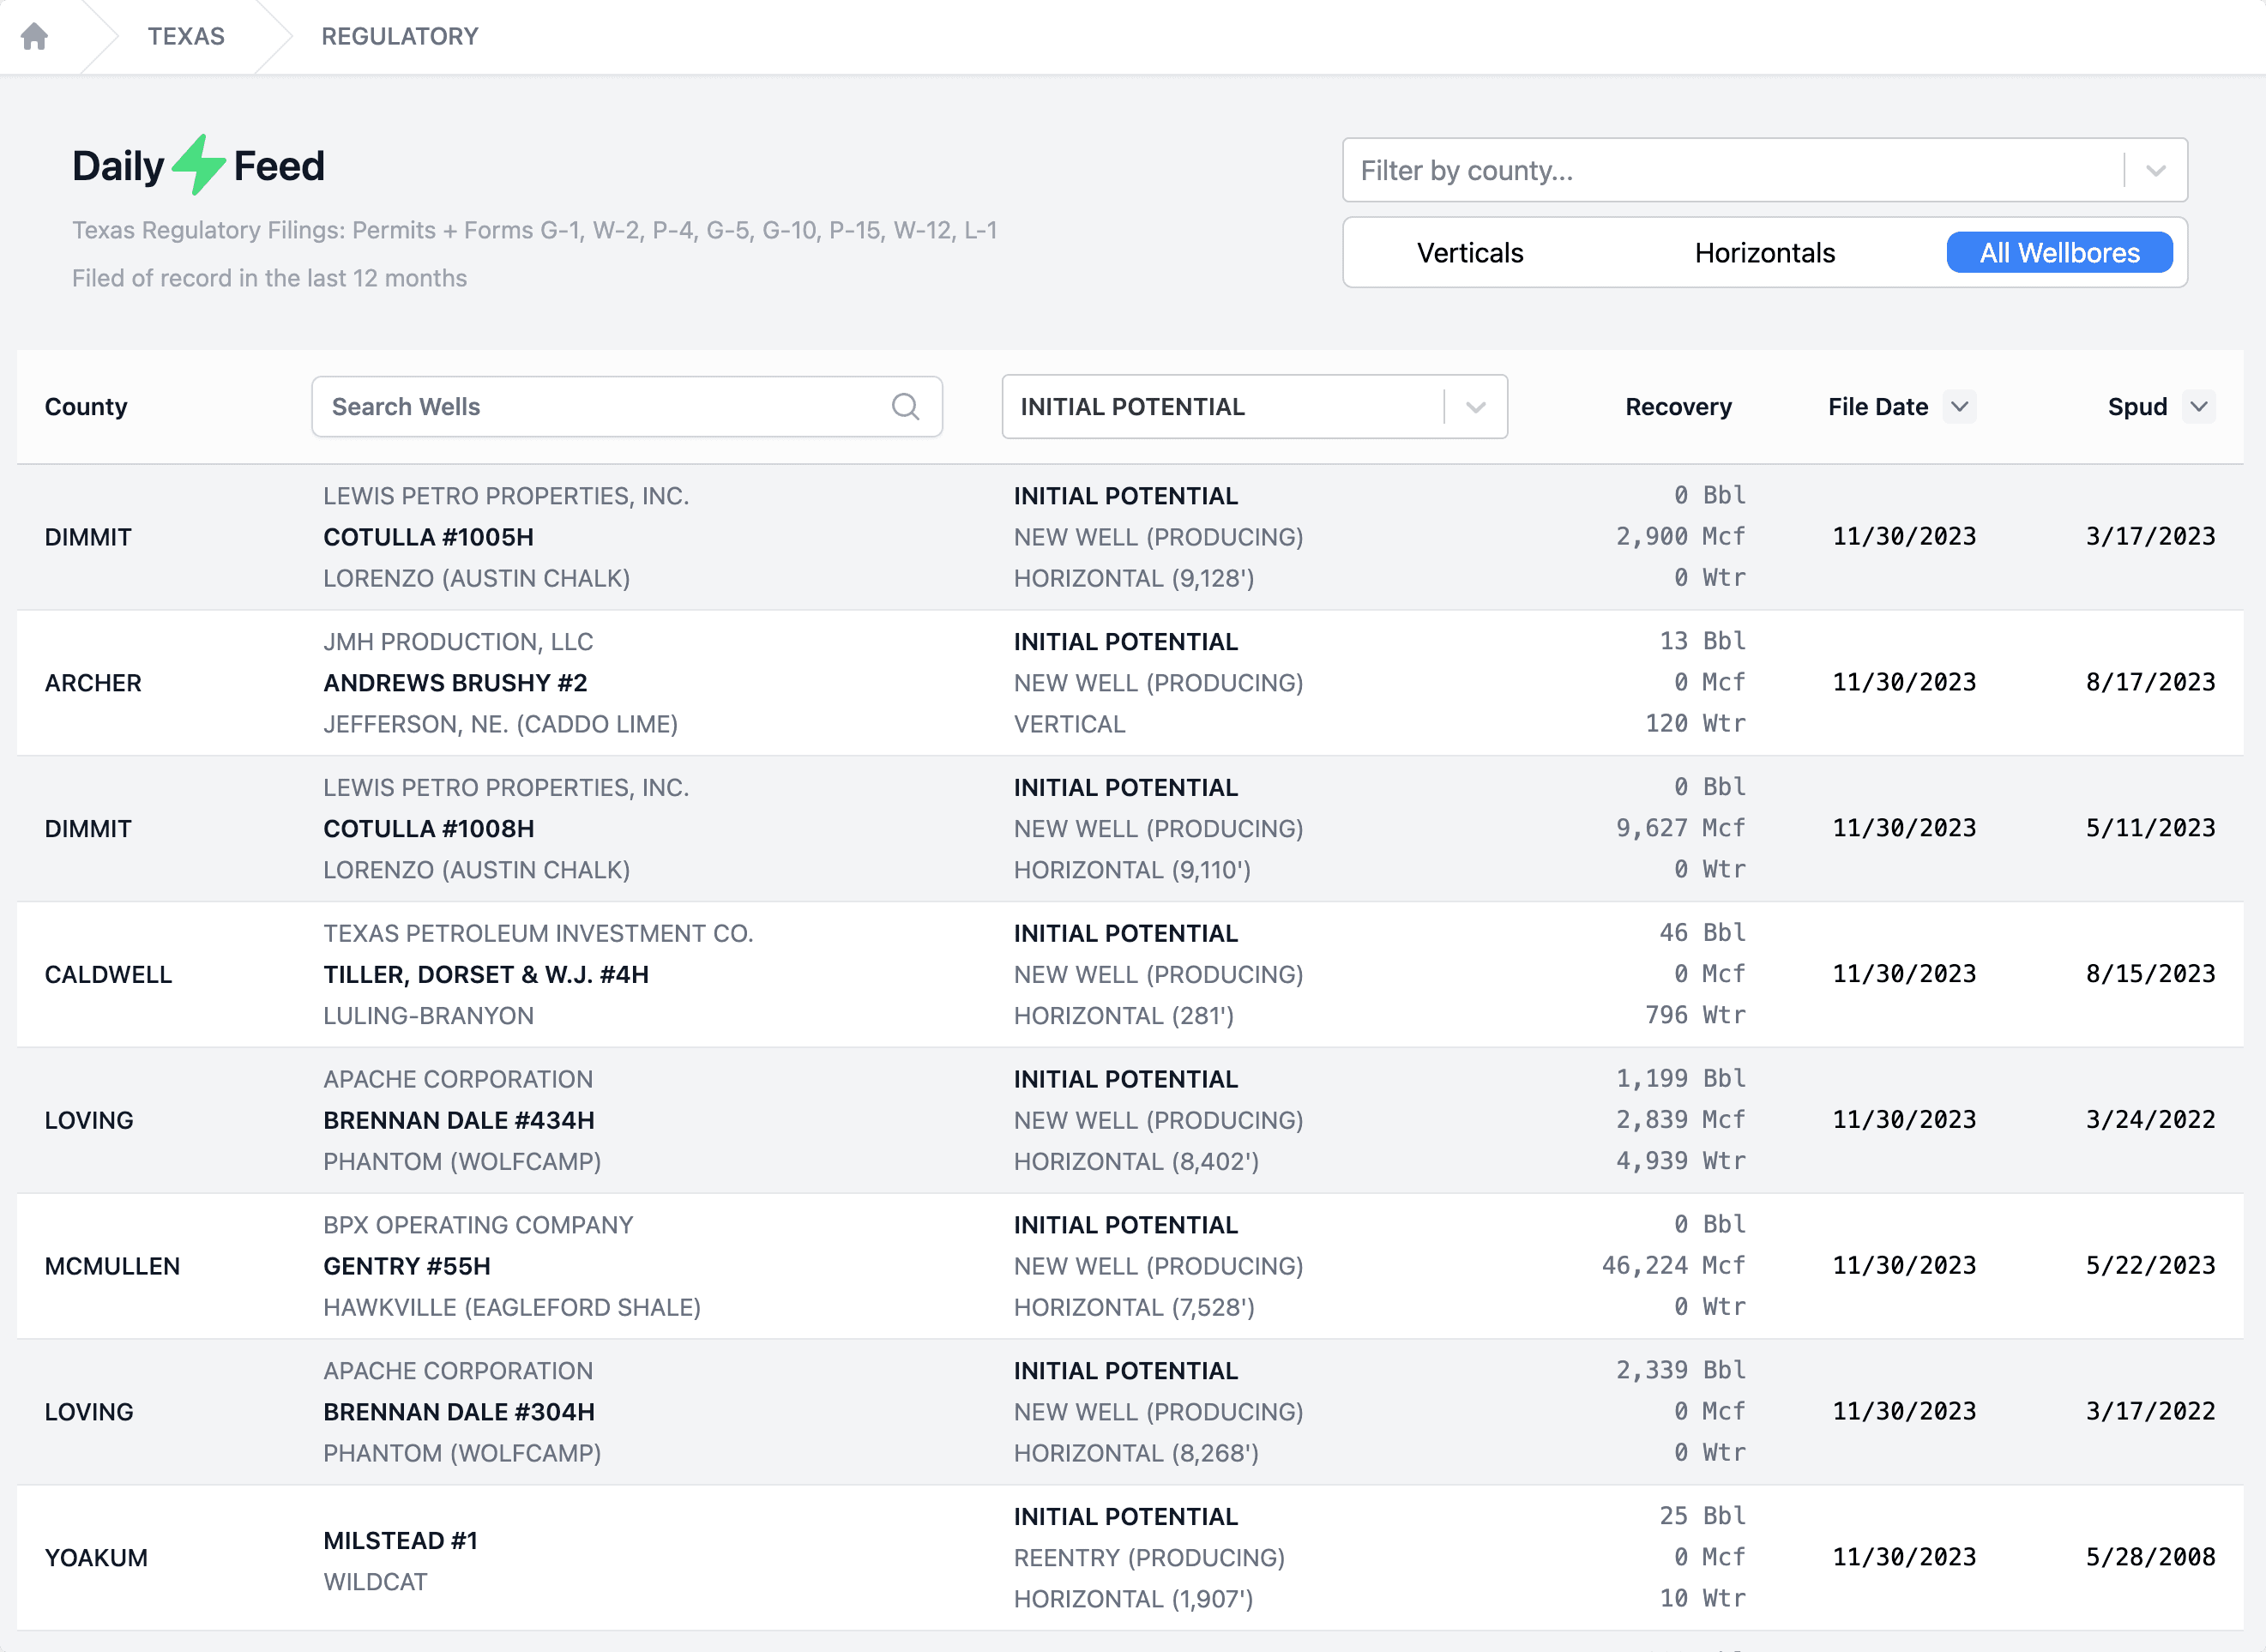Screen dimensions: 2266x1652
Task: Open well BRENNAN DALE #304H
Action: point(459,1413)
